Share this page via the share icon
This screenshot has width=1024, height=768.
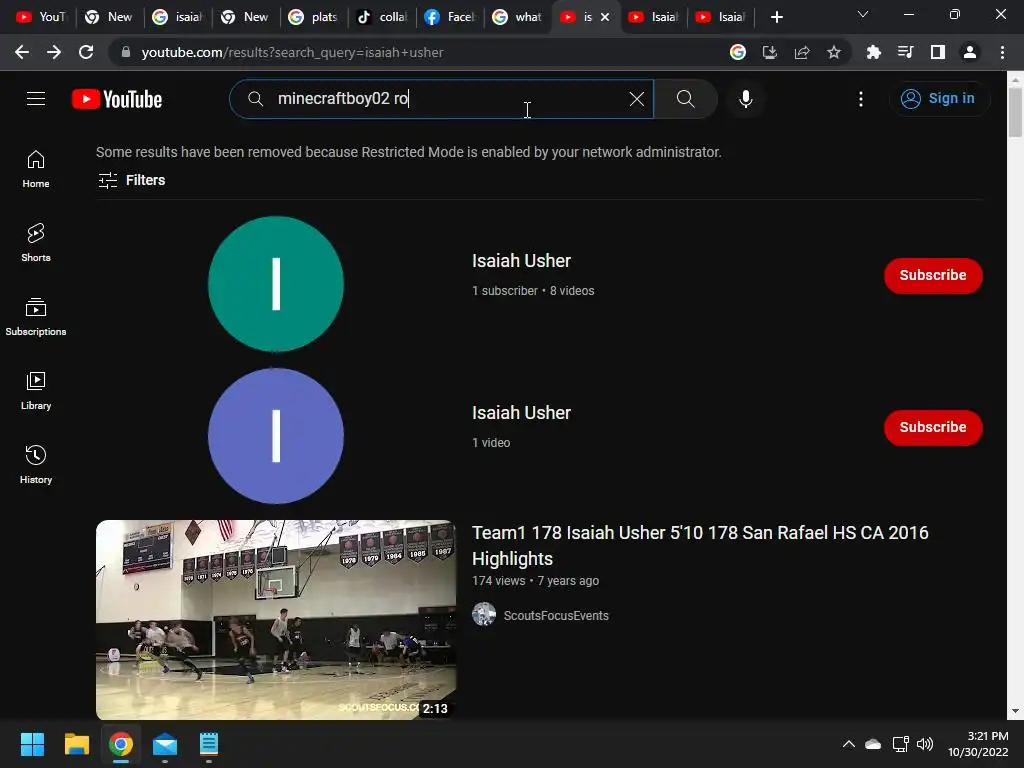click(802, 52)
